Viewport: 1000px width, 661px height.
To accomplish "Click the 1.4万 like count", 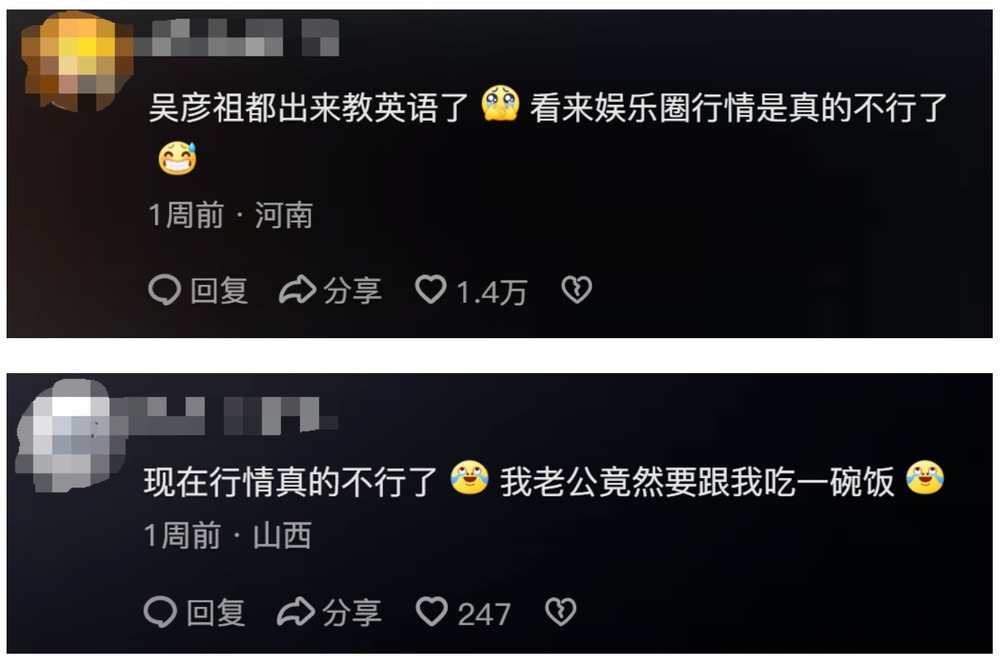I will pos(492,292).
